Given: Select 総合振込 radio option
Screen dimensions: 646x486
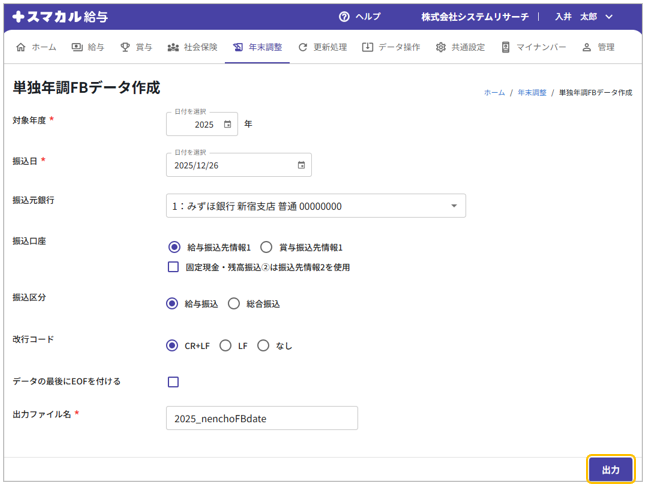Looking at the screenshot, I should [234, 304].
